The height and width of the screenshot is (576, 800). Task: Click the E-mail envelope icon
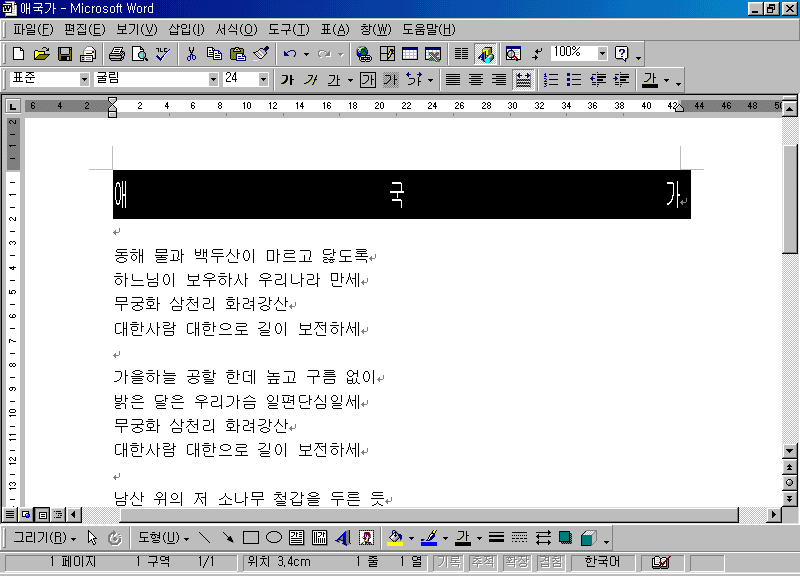pos(88,54)
